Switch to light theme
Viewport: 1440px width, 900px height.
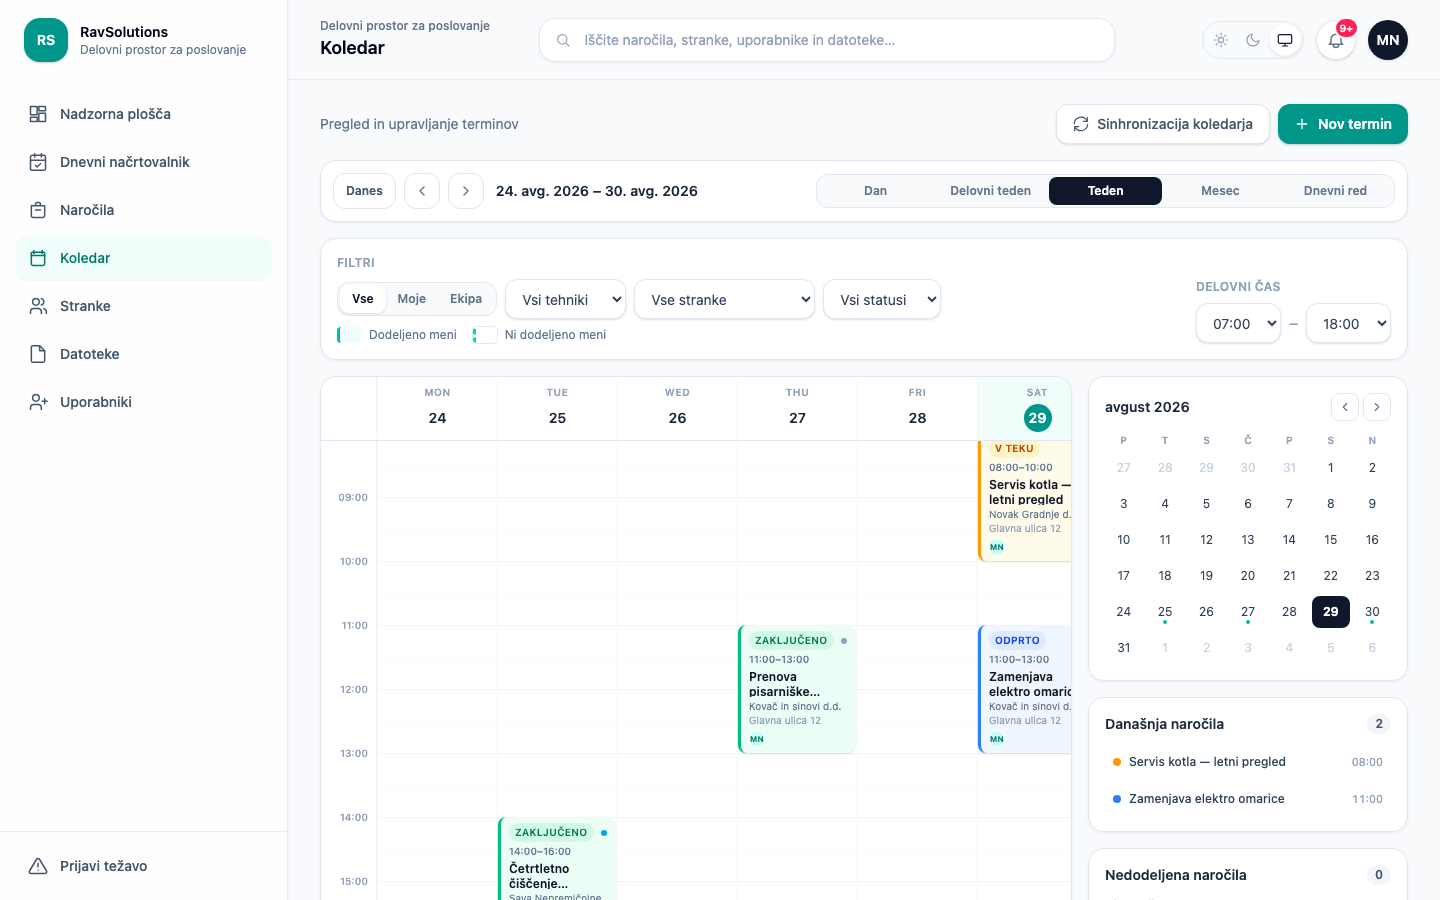click(1221, 40)
